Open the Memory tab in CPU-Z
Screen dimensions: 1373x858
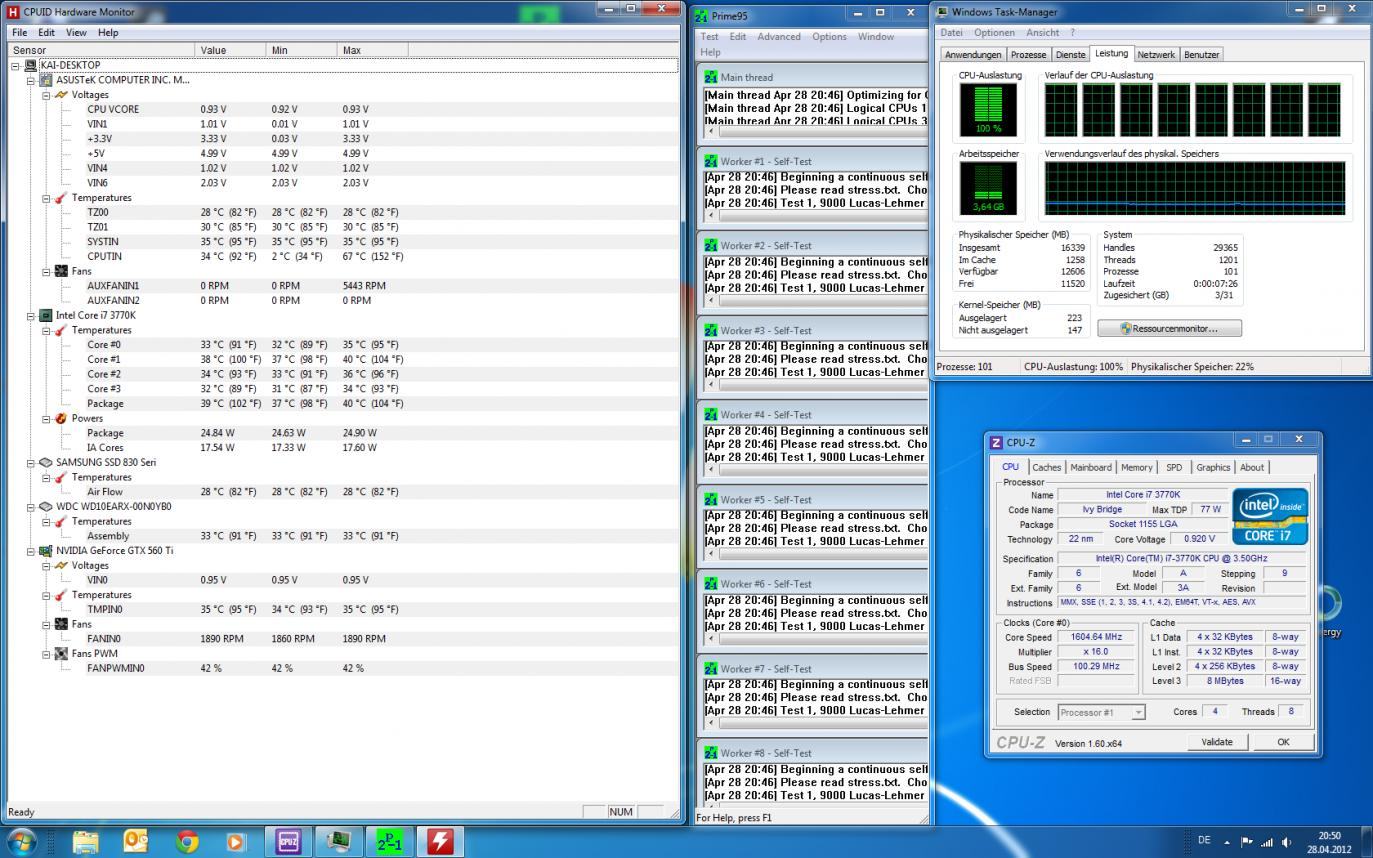tap(1136, 467)
